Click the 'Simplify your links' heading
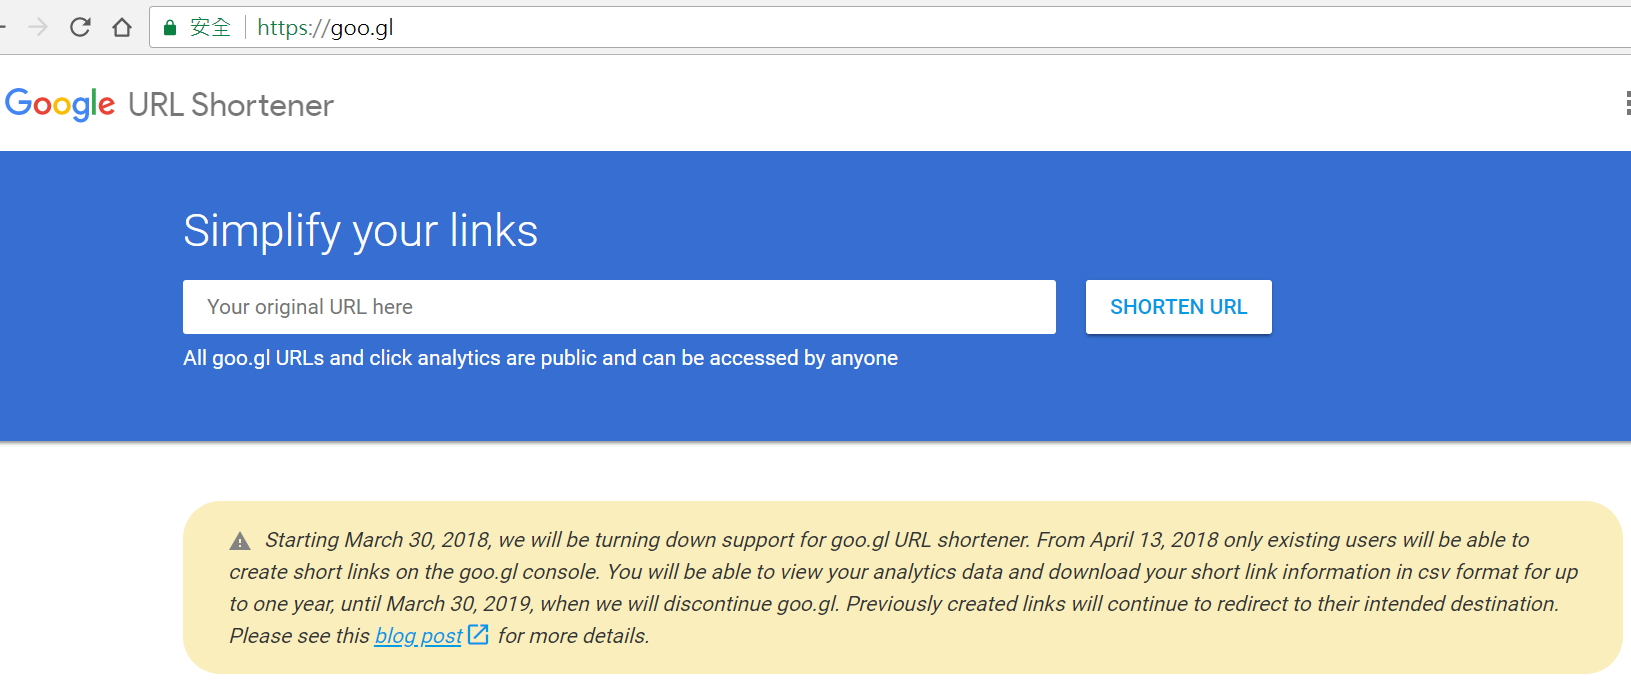The width and height of the screenshot is (1631, 690). [x=360, y=231]
